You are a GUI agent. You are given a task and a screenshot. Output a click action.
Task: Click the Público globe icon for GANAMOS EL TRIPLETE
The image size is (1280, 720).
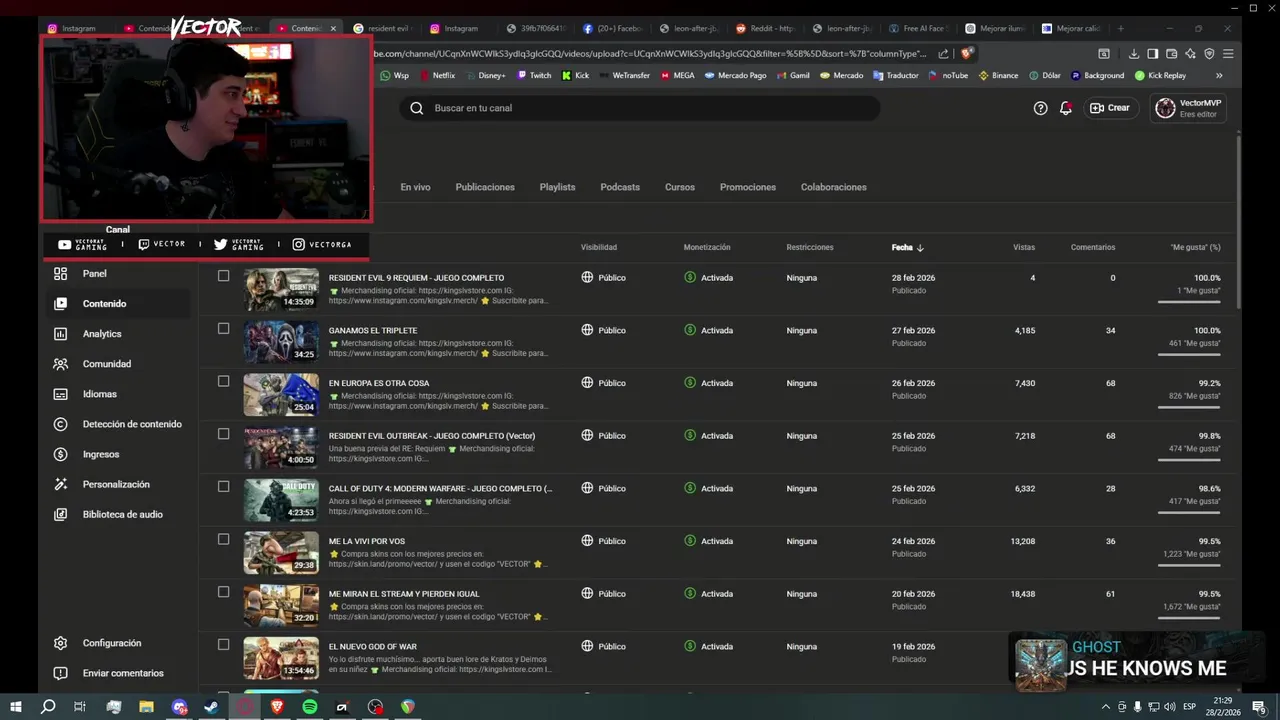pyautogui.click(x=587, y=330)
